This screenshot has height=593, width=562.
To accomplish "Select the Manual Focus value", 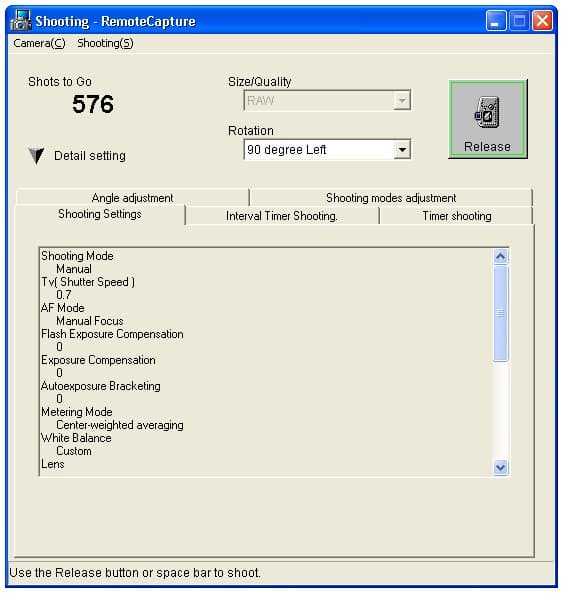I will (x=90, y=321).
